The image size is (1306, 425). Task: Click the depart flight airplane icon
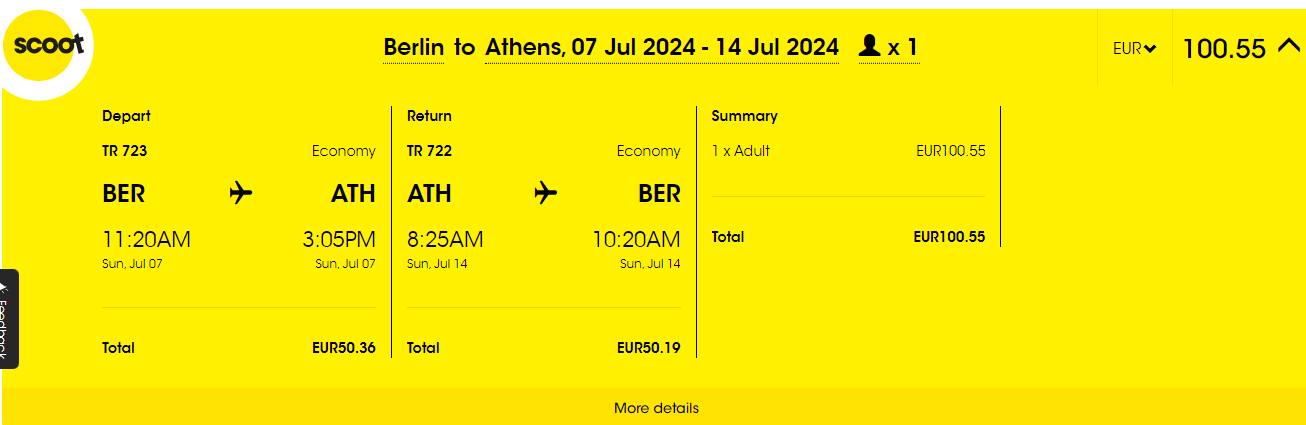241,192
